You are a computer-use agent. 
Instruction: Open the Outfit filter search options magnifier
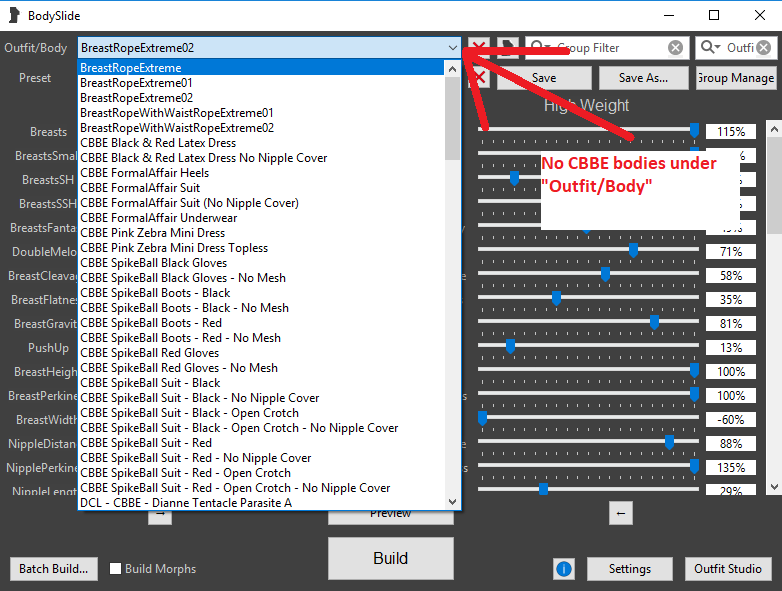coord(710,47)
